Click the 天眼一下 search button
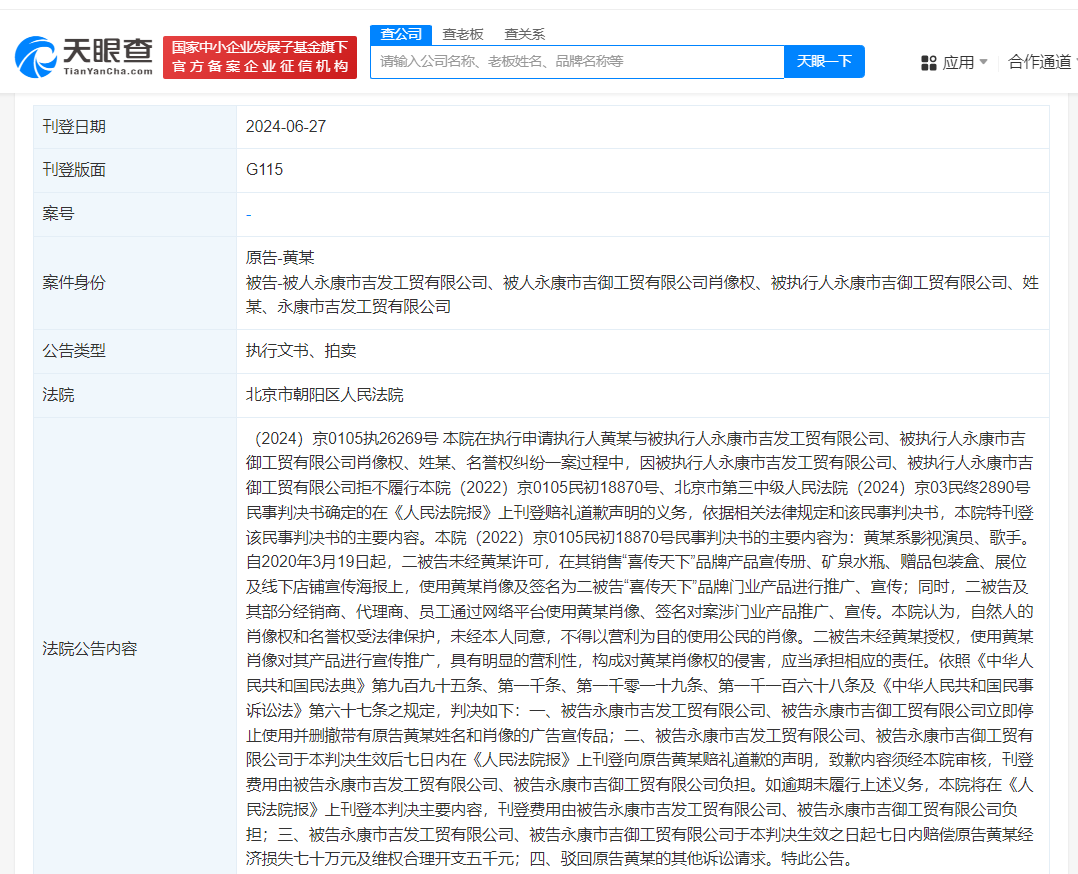 click(x=825, y=61)
